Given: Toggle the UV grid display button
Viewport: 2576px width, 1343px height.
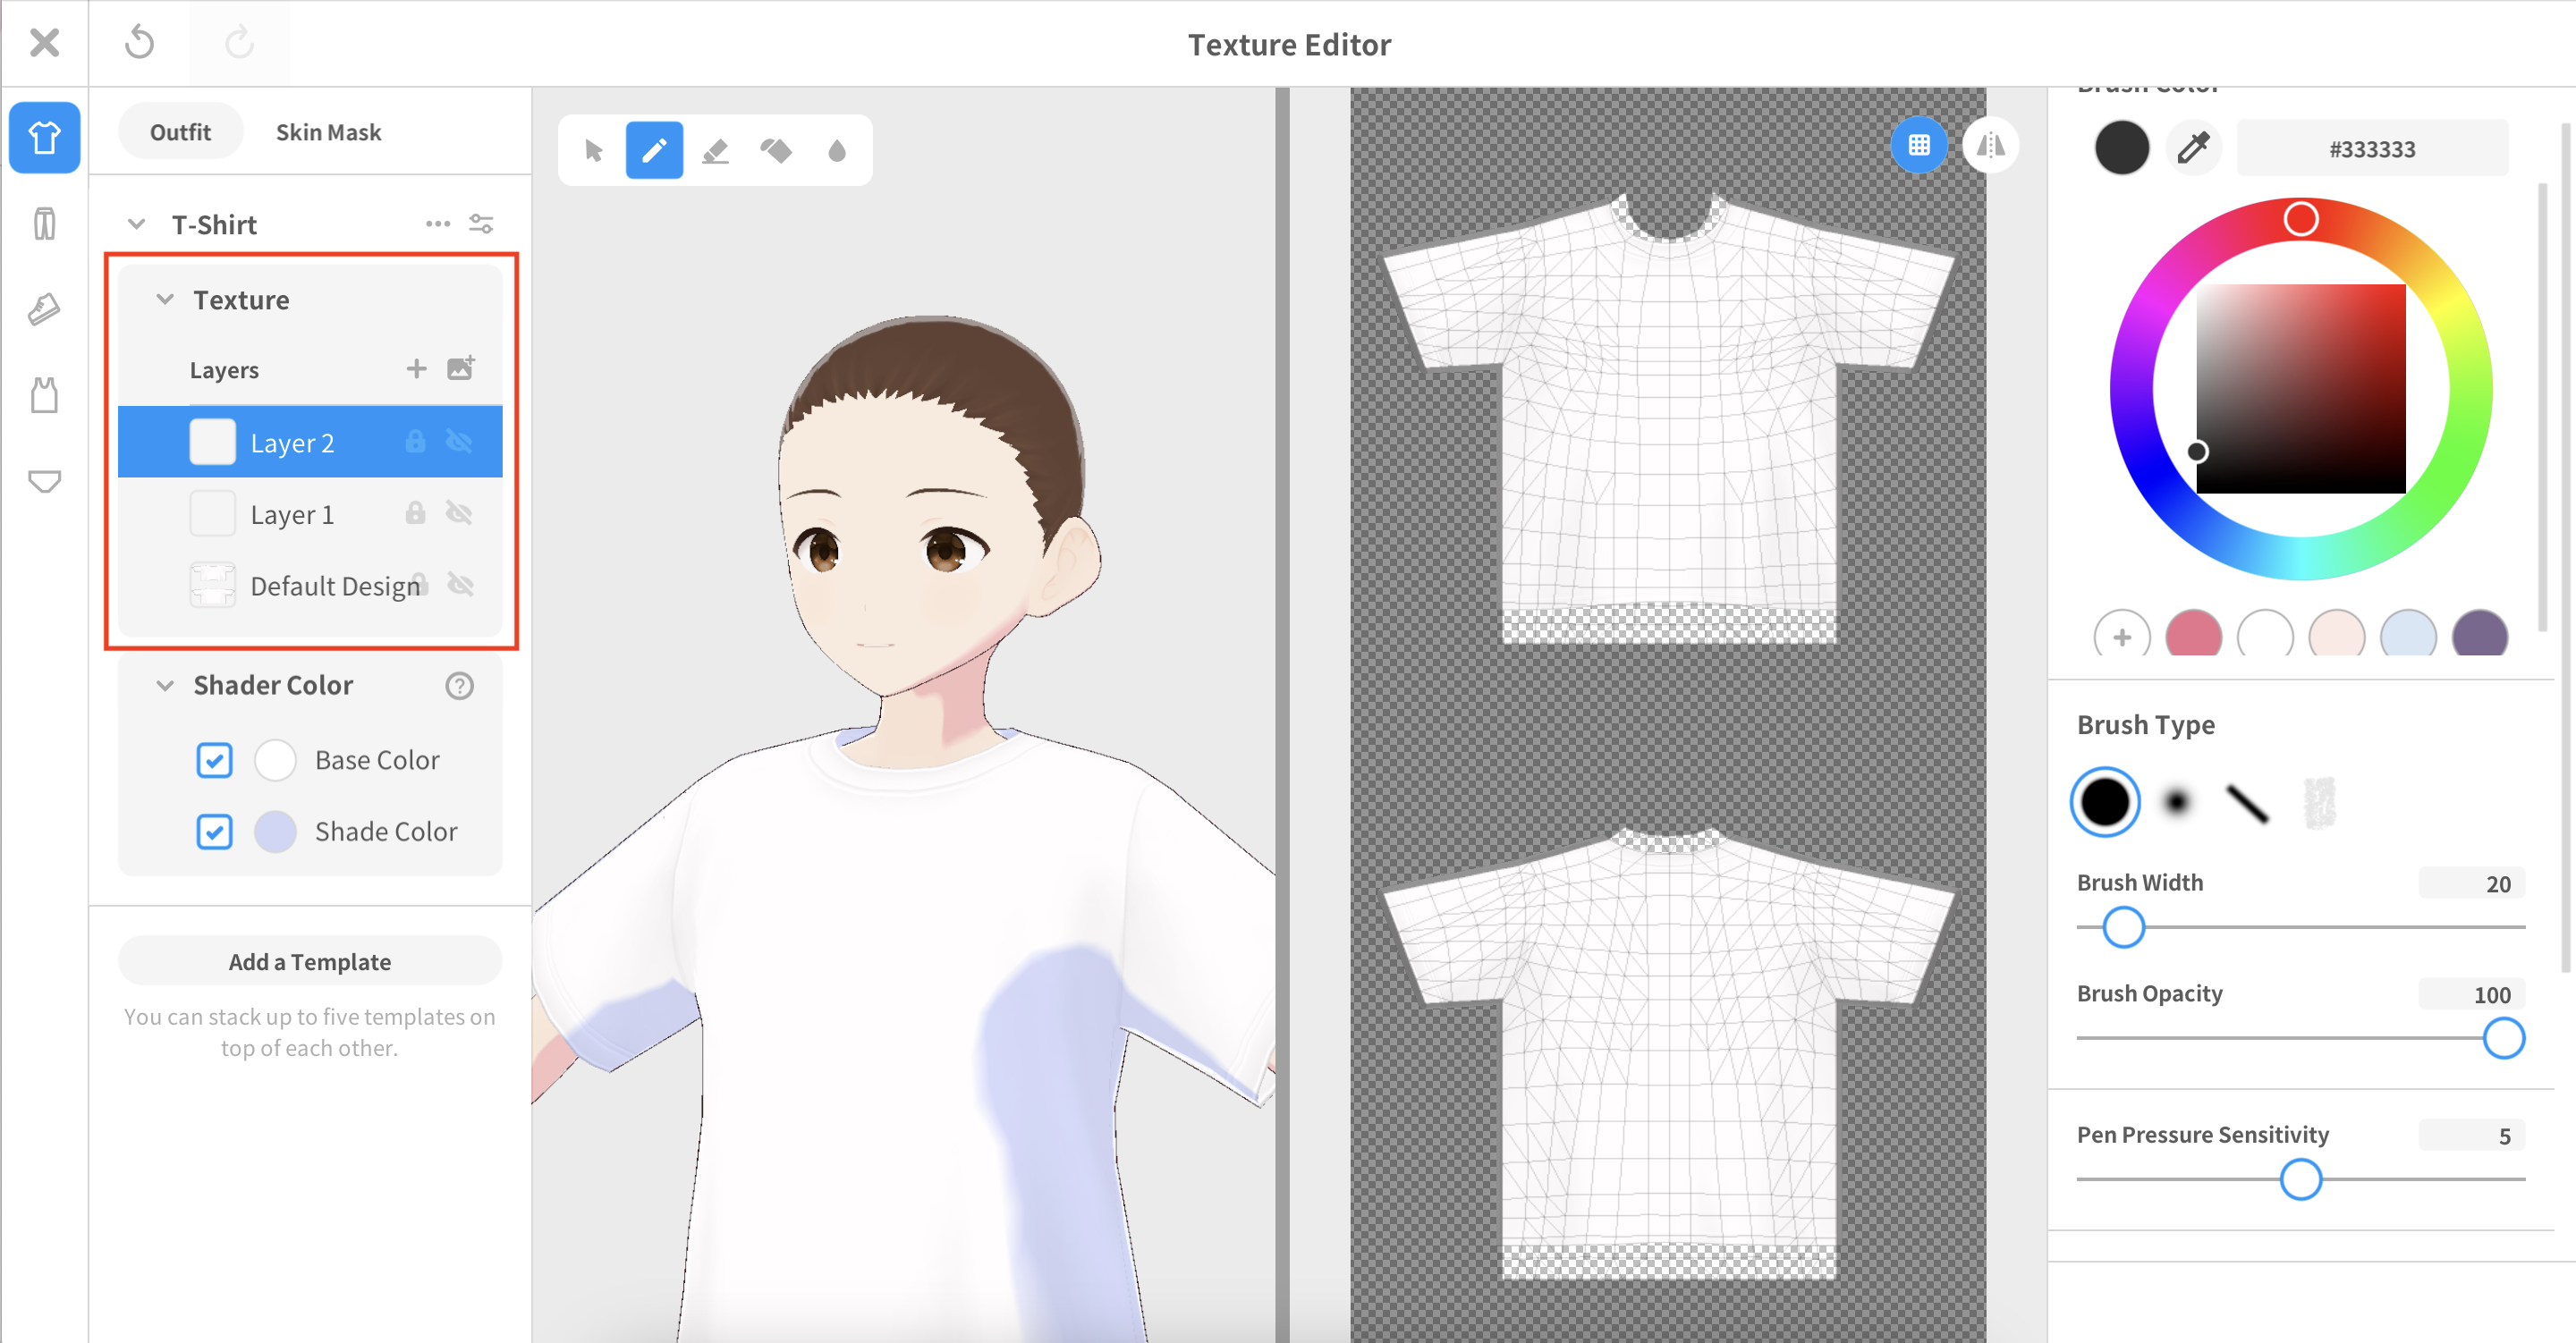Looking at the screenshot, I should point(1918,146).
